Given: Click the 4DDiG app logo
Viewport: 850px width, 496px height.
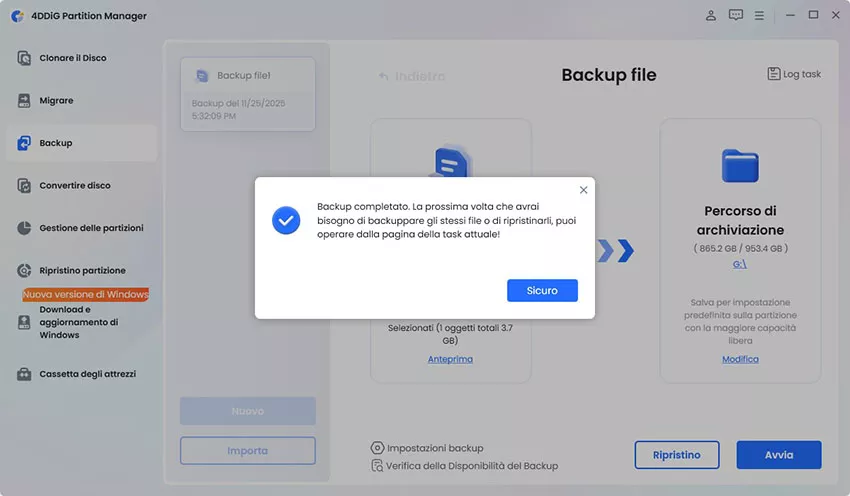Looking at the screenshot, I should pos(17,16).
